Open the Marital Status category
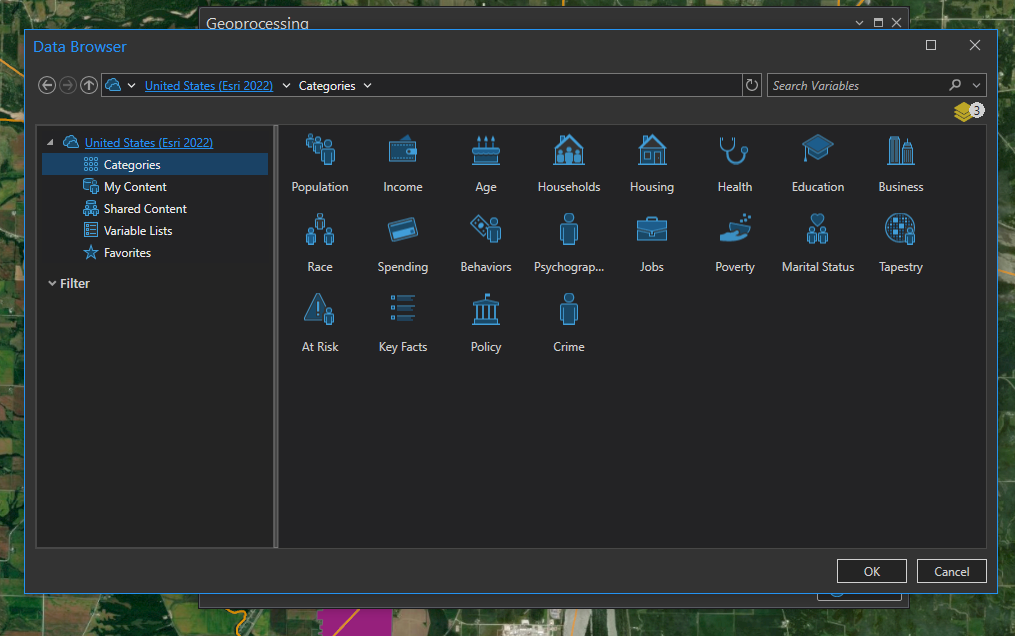Screen dimensions: 1015x636 [x=818, y=243]
